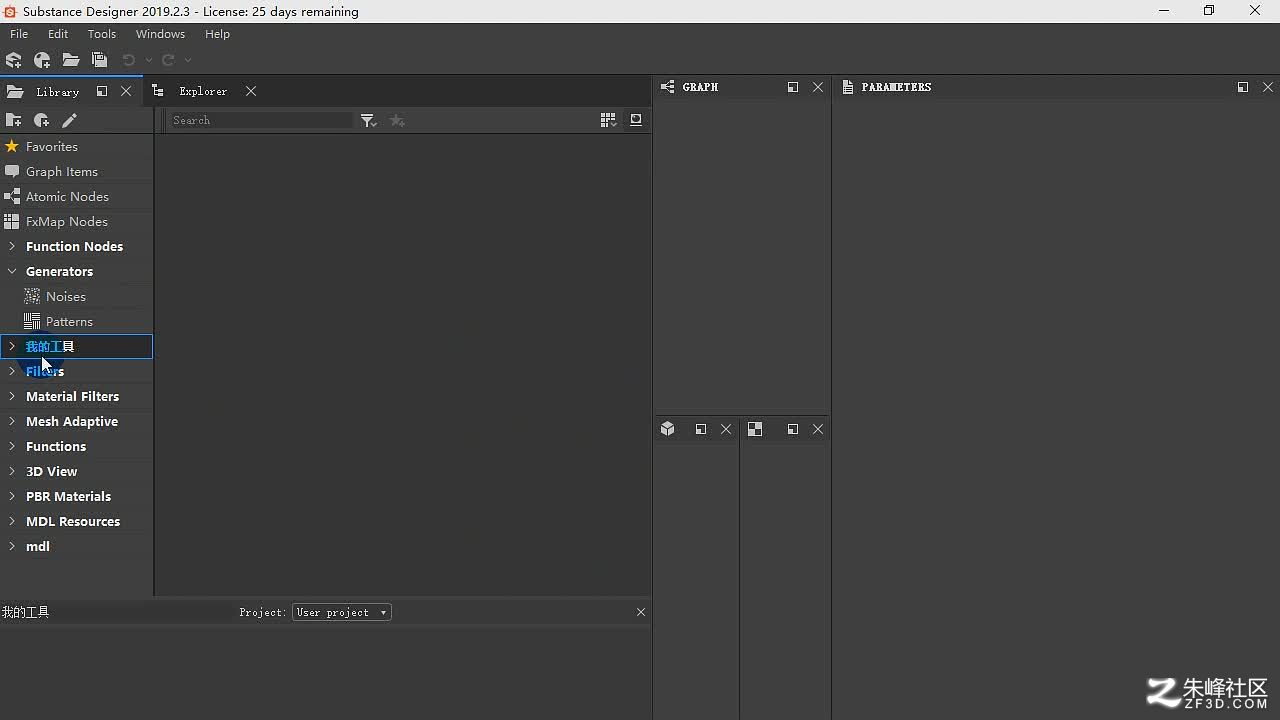Click the Save all packages icon

99,60
